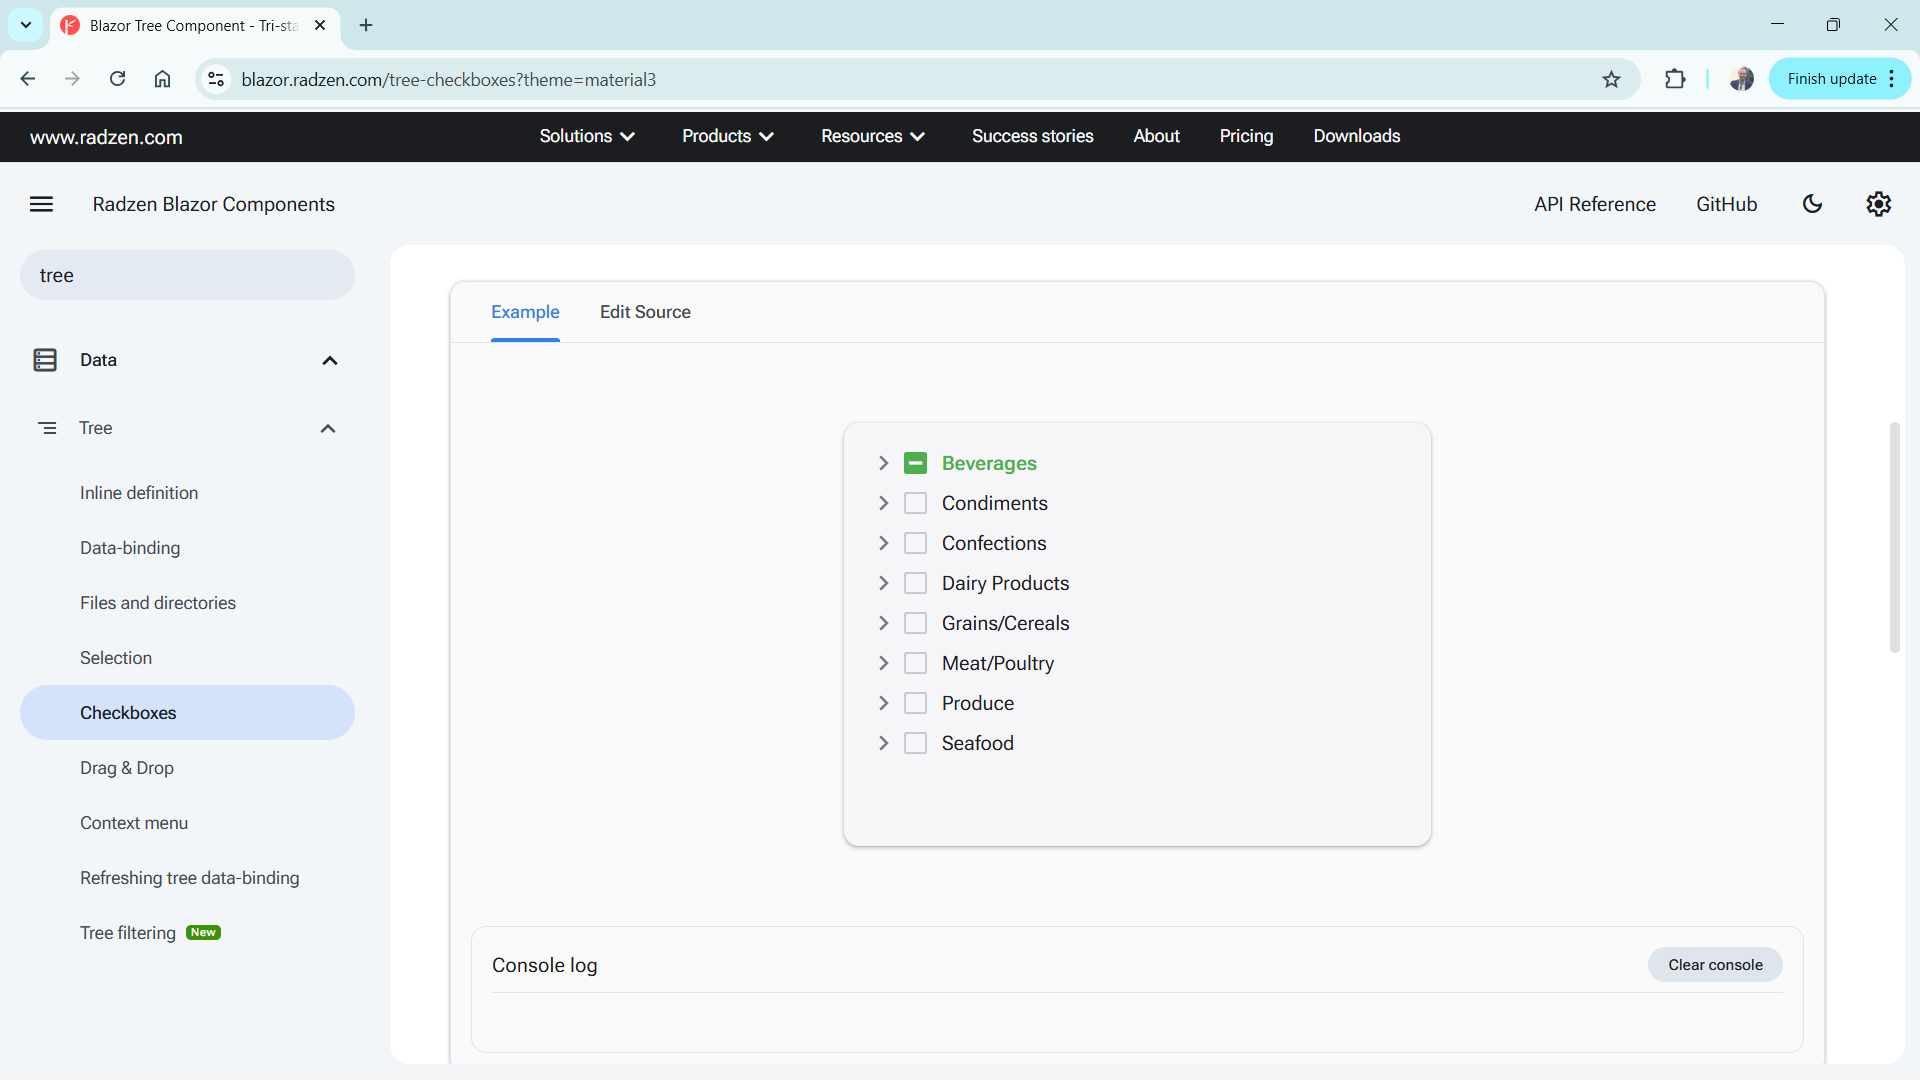The image size is (1920, 1080).
Task: Click the Tree component icon in sidebar
Action: point(49,427)
